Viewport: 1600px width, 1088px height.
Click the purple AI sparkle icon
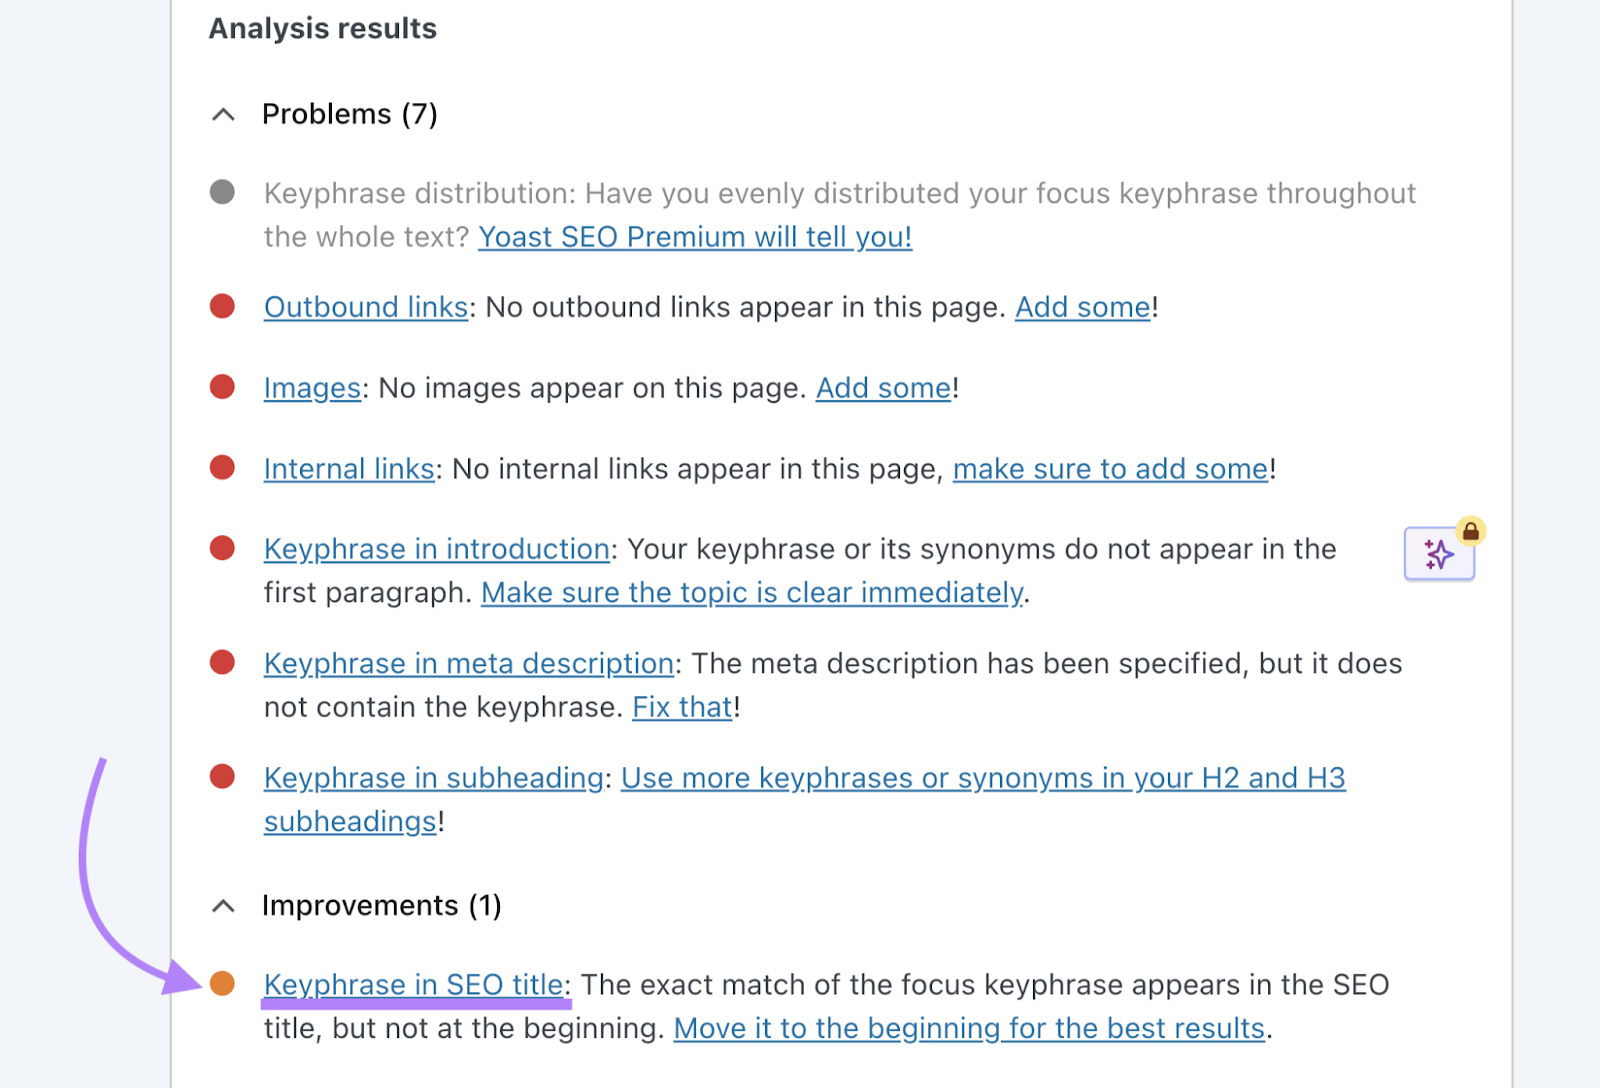click(1439, 554)
